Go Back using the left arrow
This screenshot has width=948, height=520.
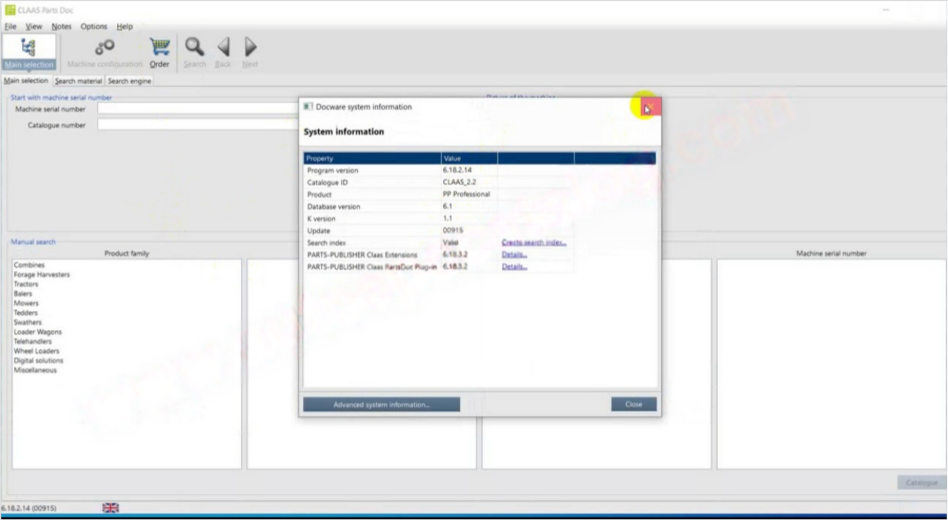tap(223, 52)
